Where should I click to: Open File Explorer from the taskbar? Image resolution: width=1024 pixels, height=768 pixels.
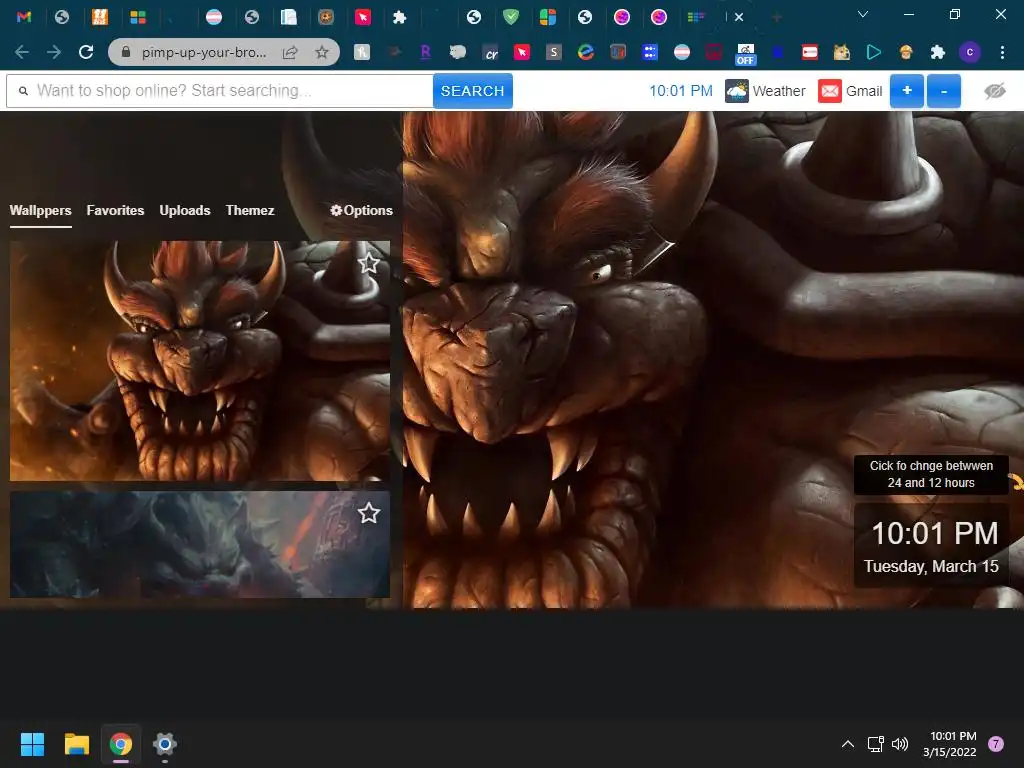(76, 744)
